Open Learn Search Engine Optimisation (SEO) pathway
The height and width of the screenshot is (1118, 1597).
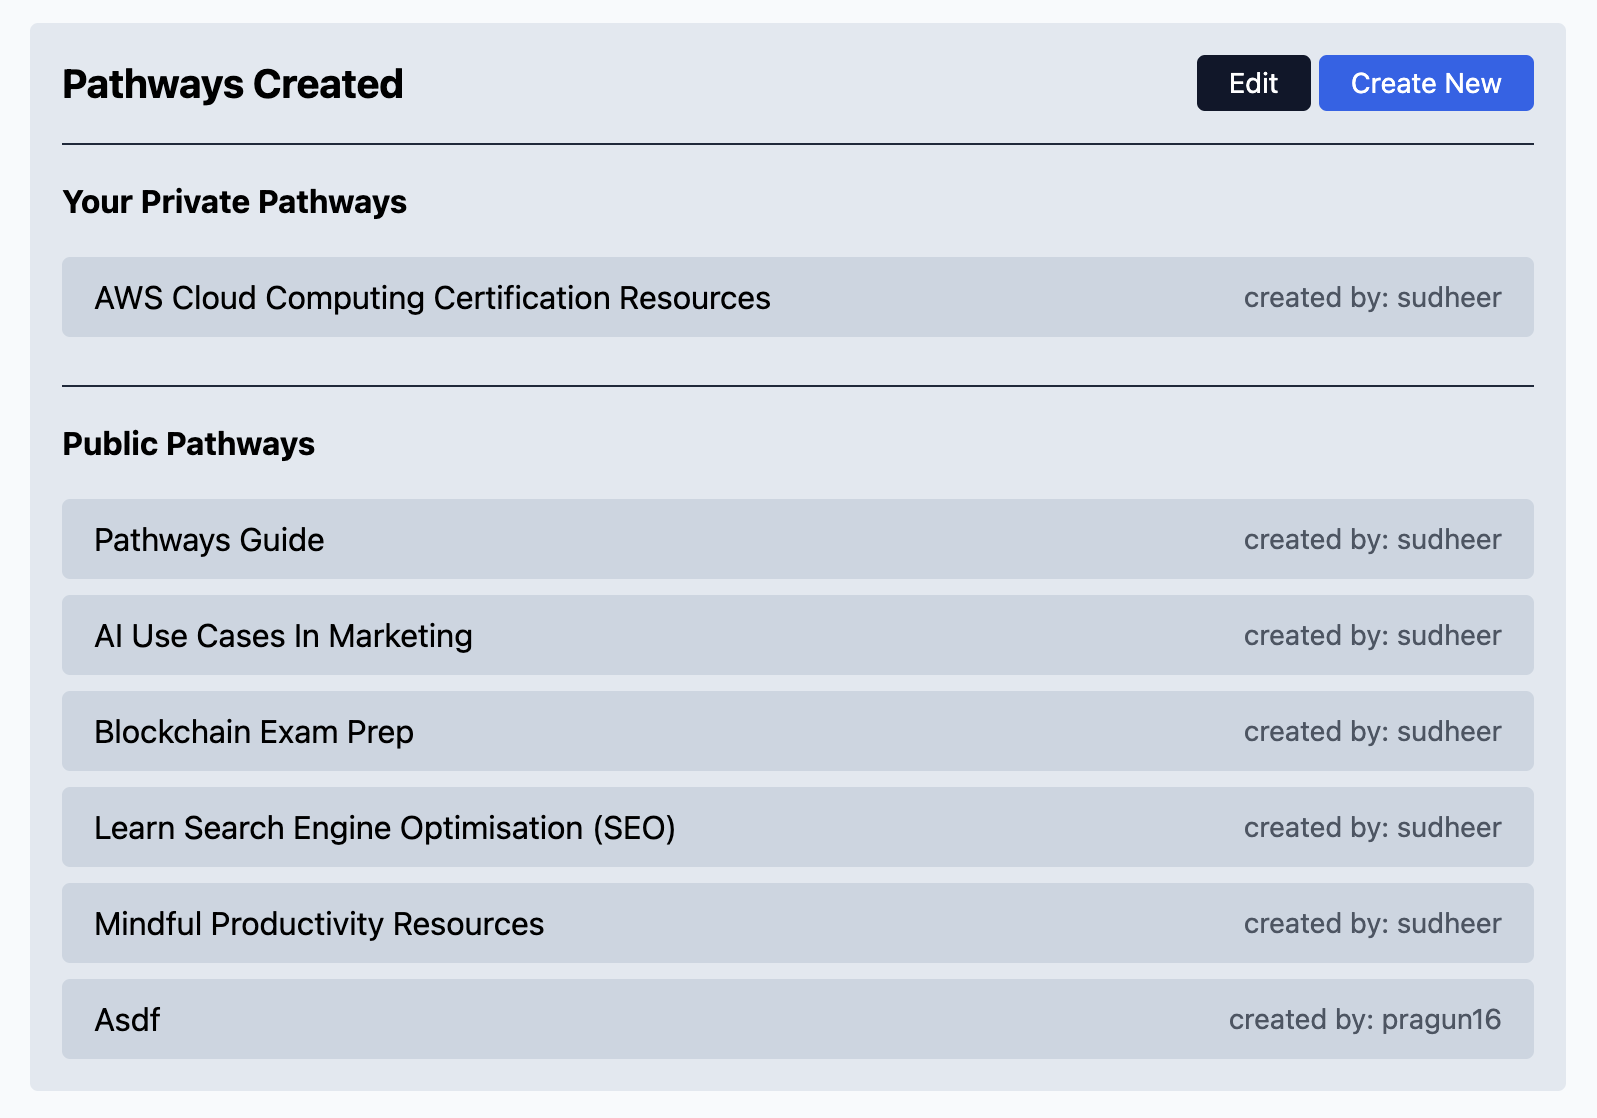point(385,828)
